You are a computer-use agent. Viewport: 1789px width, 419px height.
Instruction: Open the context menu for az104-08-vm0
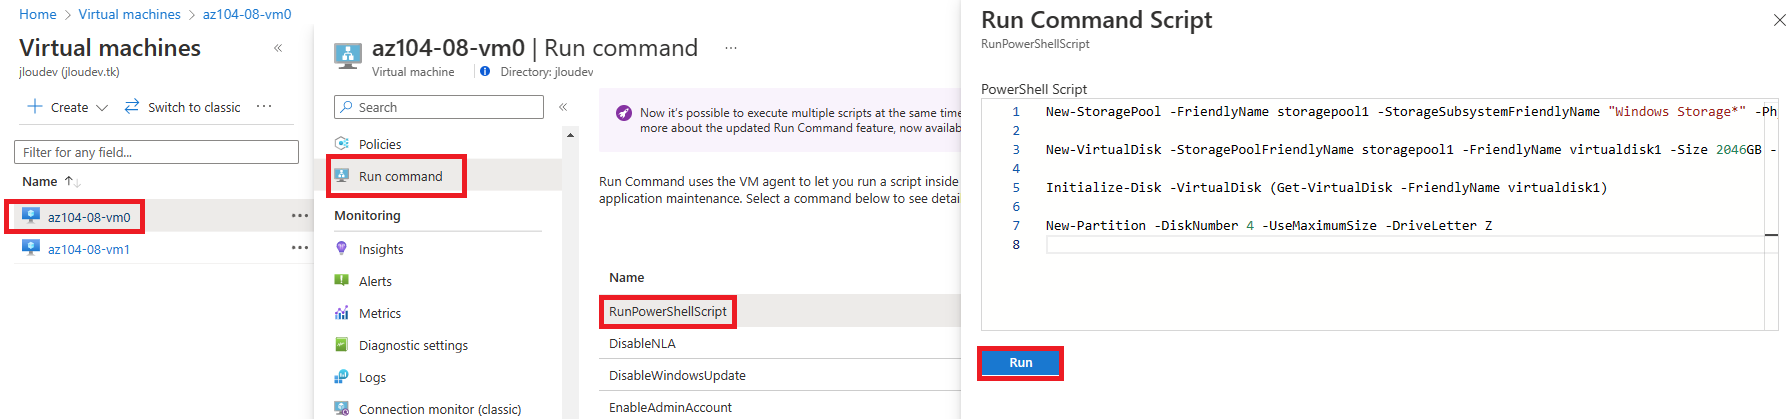pyautogui.click(x=300, y=216)
